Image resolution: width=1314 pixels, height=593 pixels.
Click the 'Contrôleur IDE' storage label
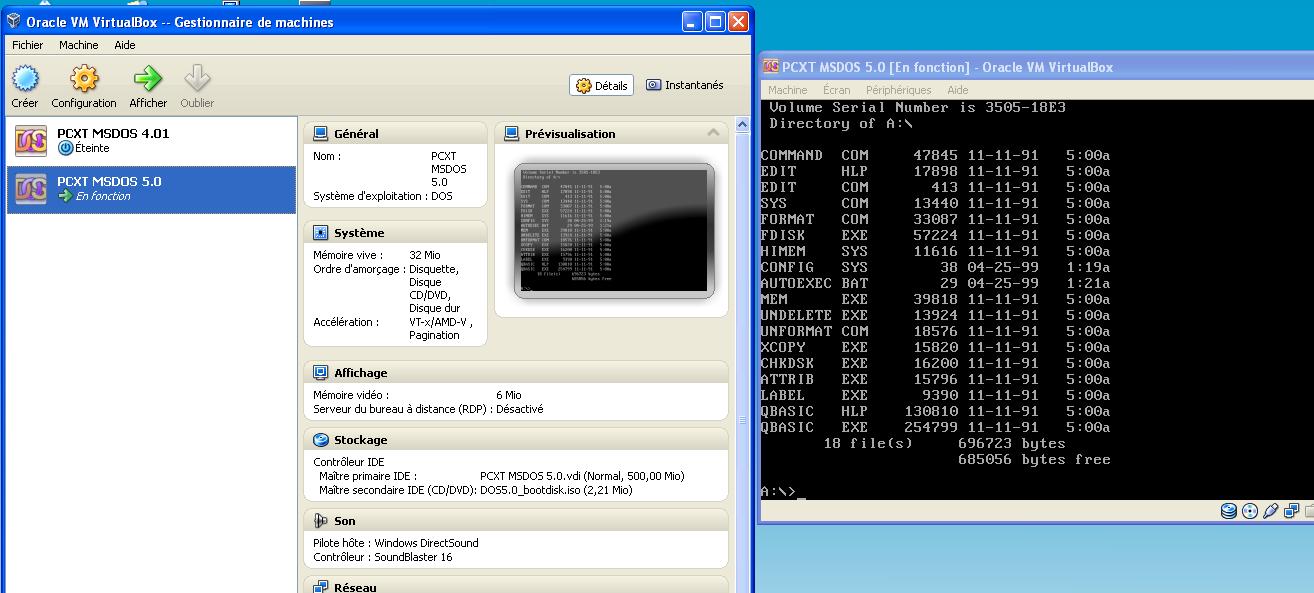pyautogui.click(x=349, y=462)
